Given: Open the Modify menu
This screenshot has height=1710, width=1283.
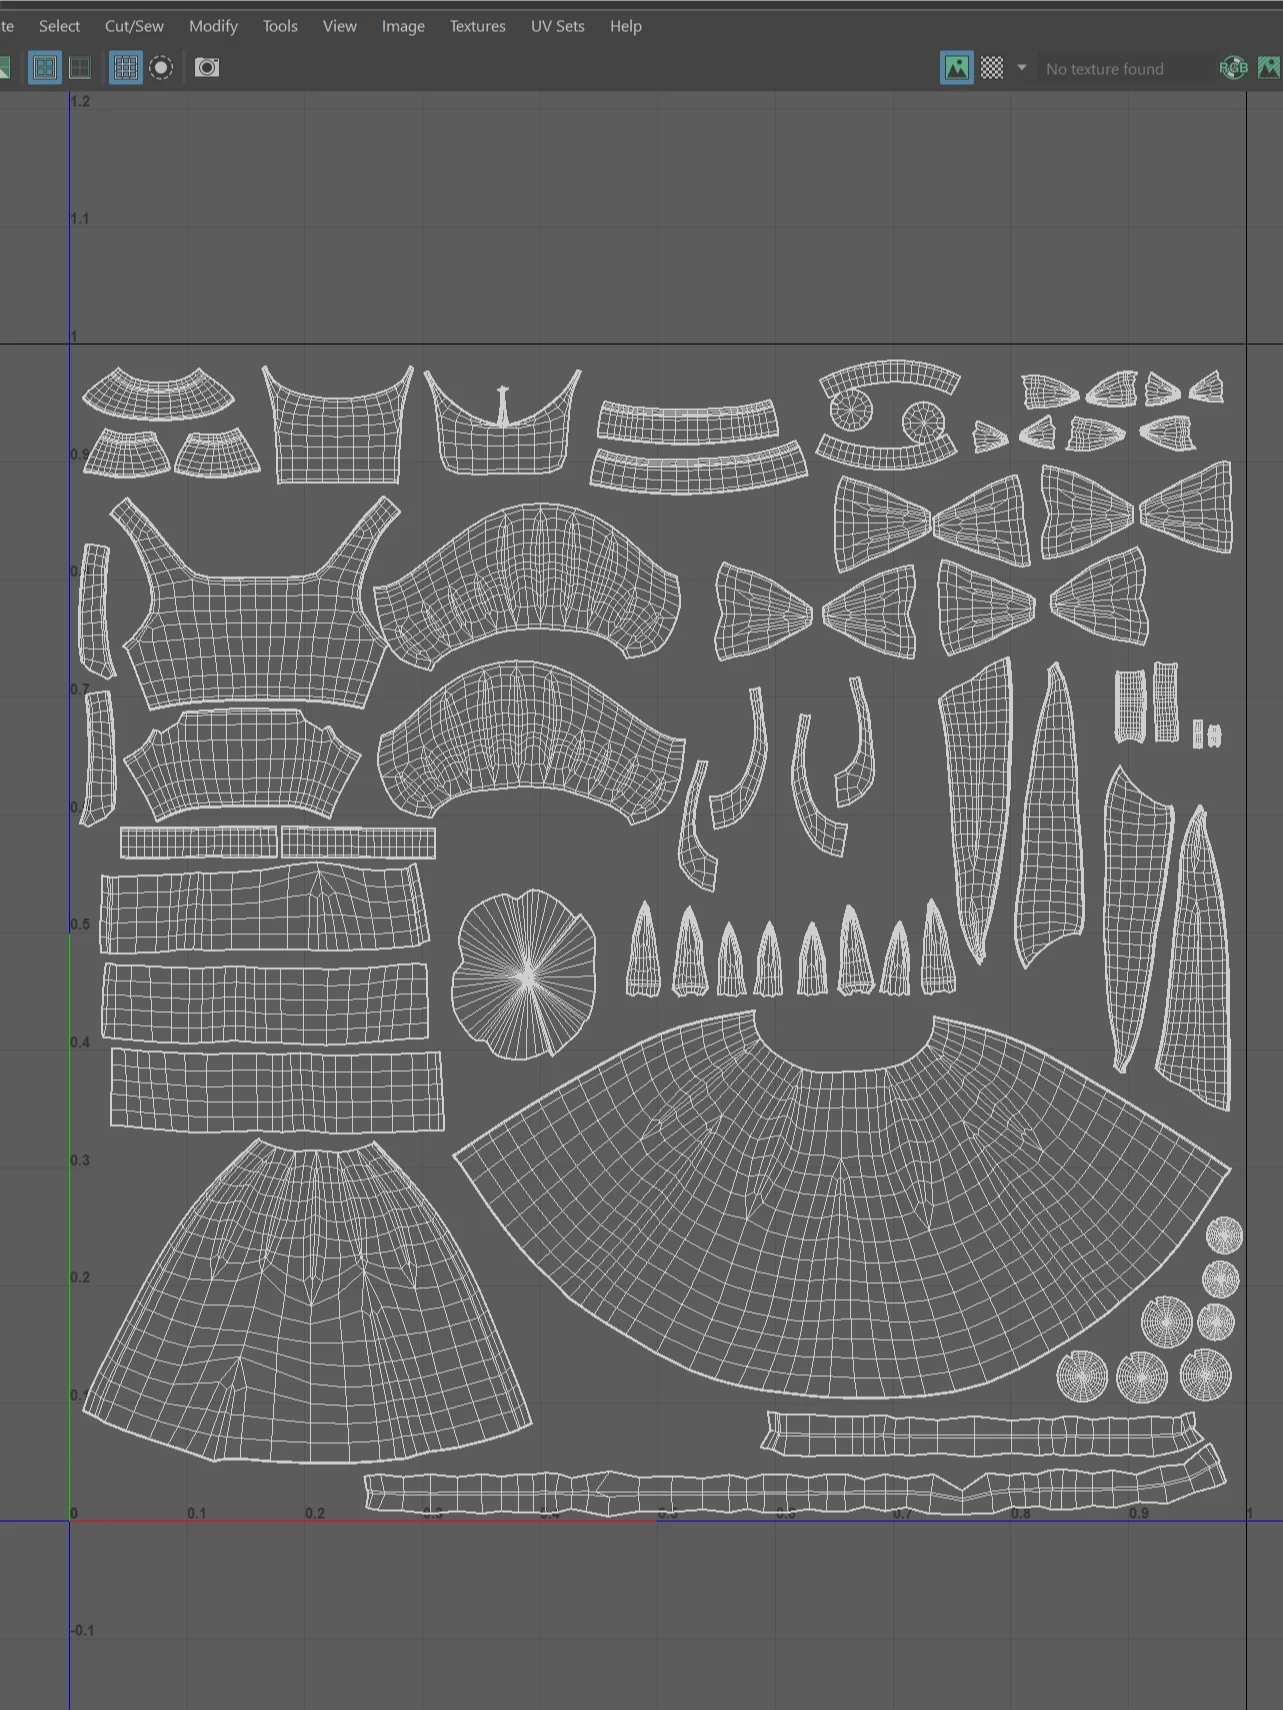Looking at the screenshot, I should [x=213, y=26].
